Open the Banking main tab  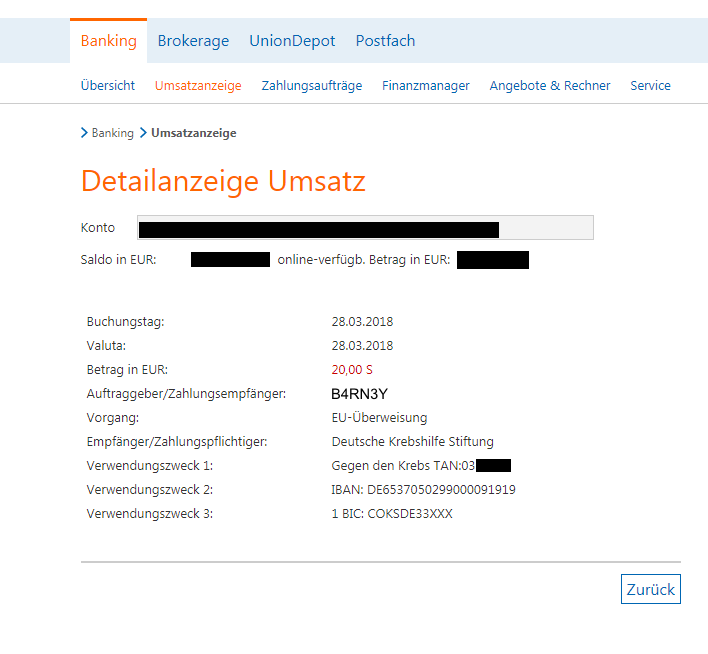108,41
